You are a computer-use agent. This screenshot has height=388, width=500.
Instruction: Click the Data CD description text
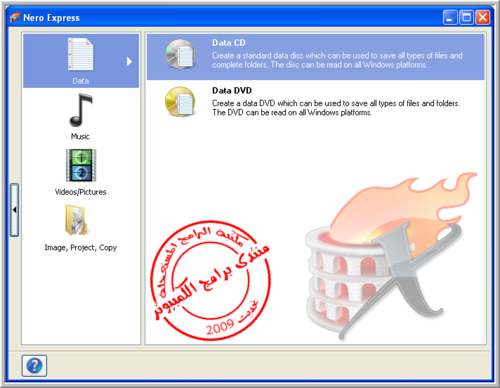pyautogui.click(x=337, y=60)
